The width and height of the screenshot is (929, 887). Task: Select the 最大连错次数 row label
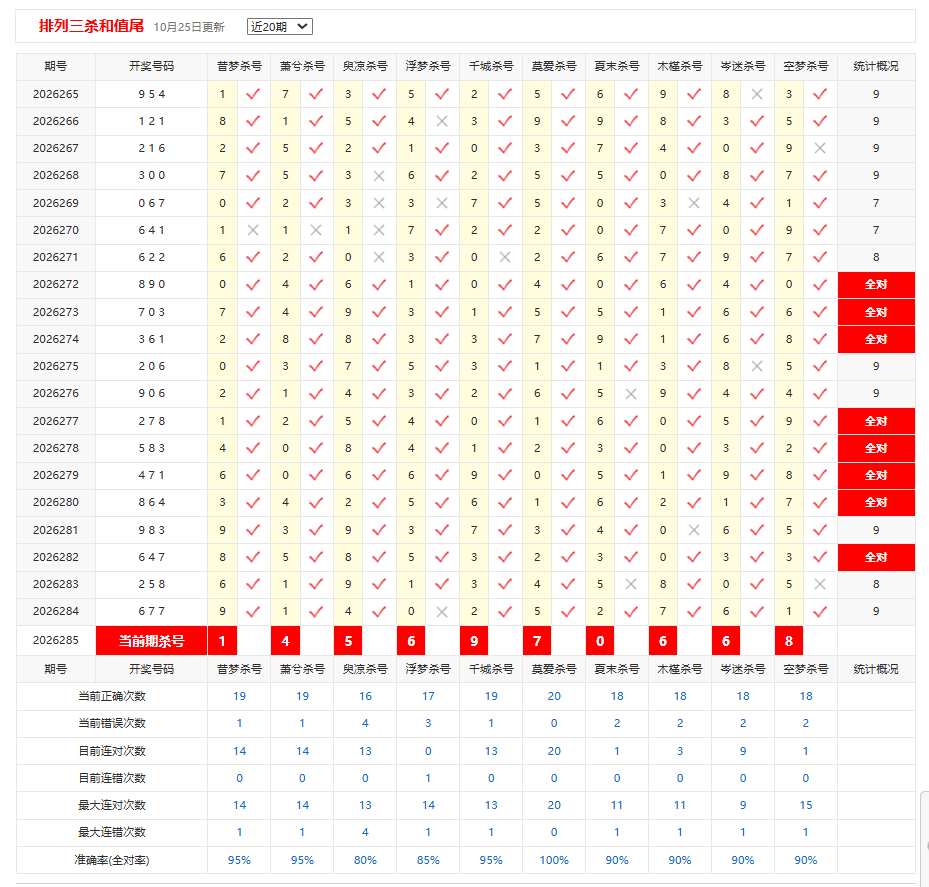[112, 832]
